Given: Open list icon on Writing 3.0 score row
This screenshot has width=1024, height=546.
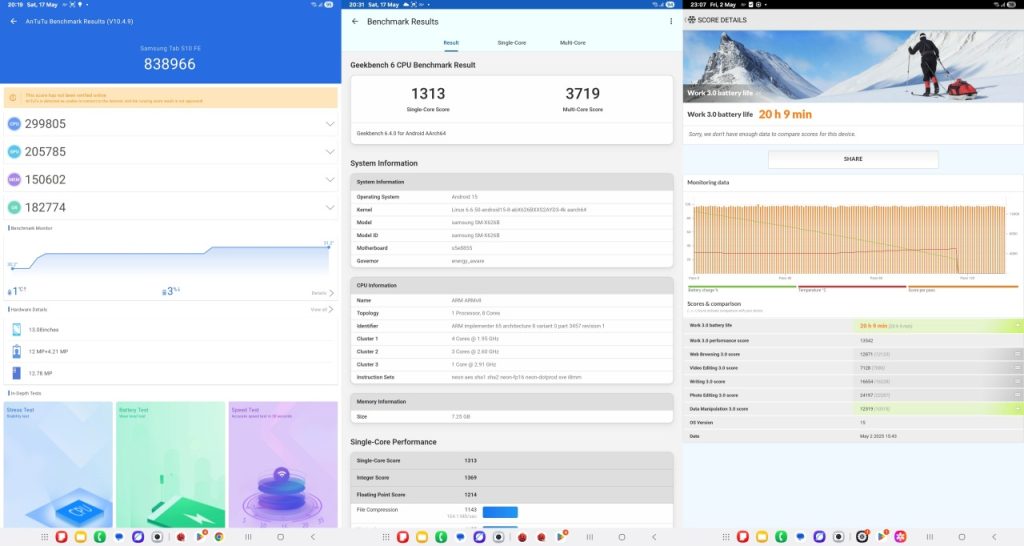Looking at the screenshot, I should [x=1017, y=381].
